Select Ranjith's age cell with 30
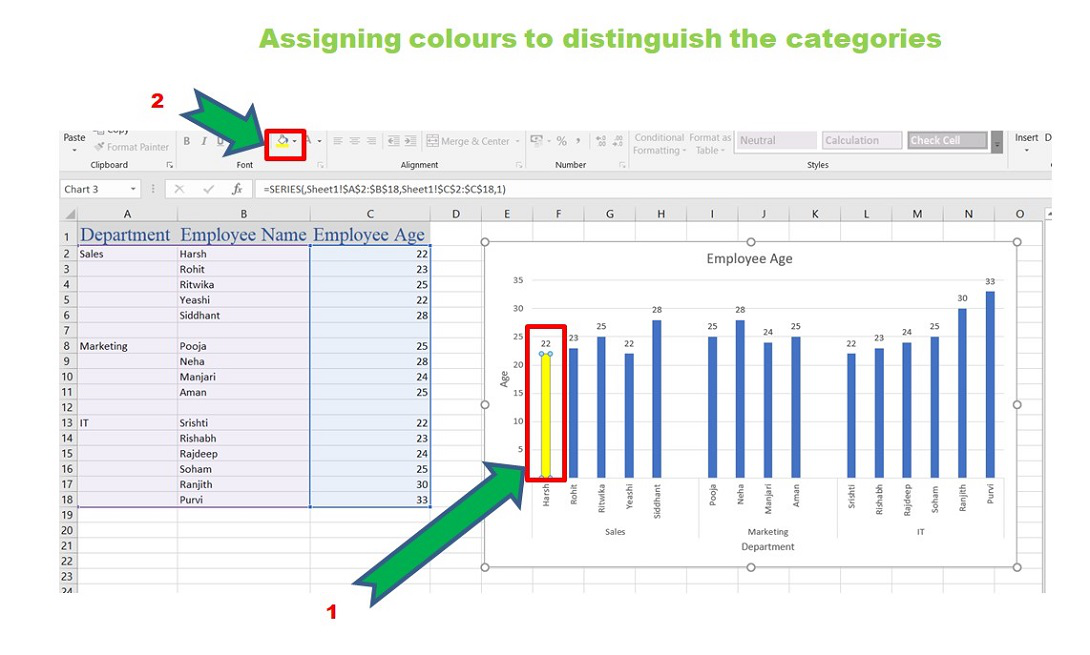Image resolution: width=1090 pixels, height=655 pixels. (370, 484)
